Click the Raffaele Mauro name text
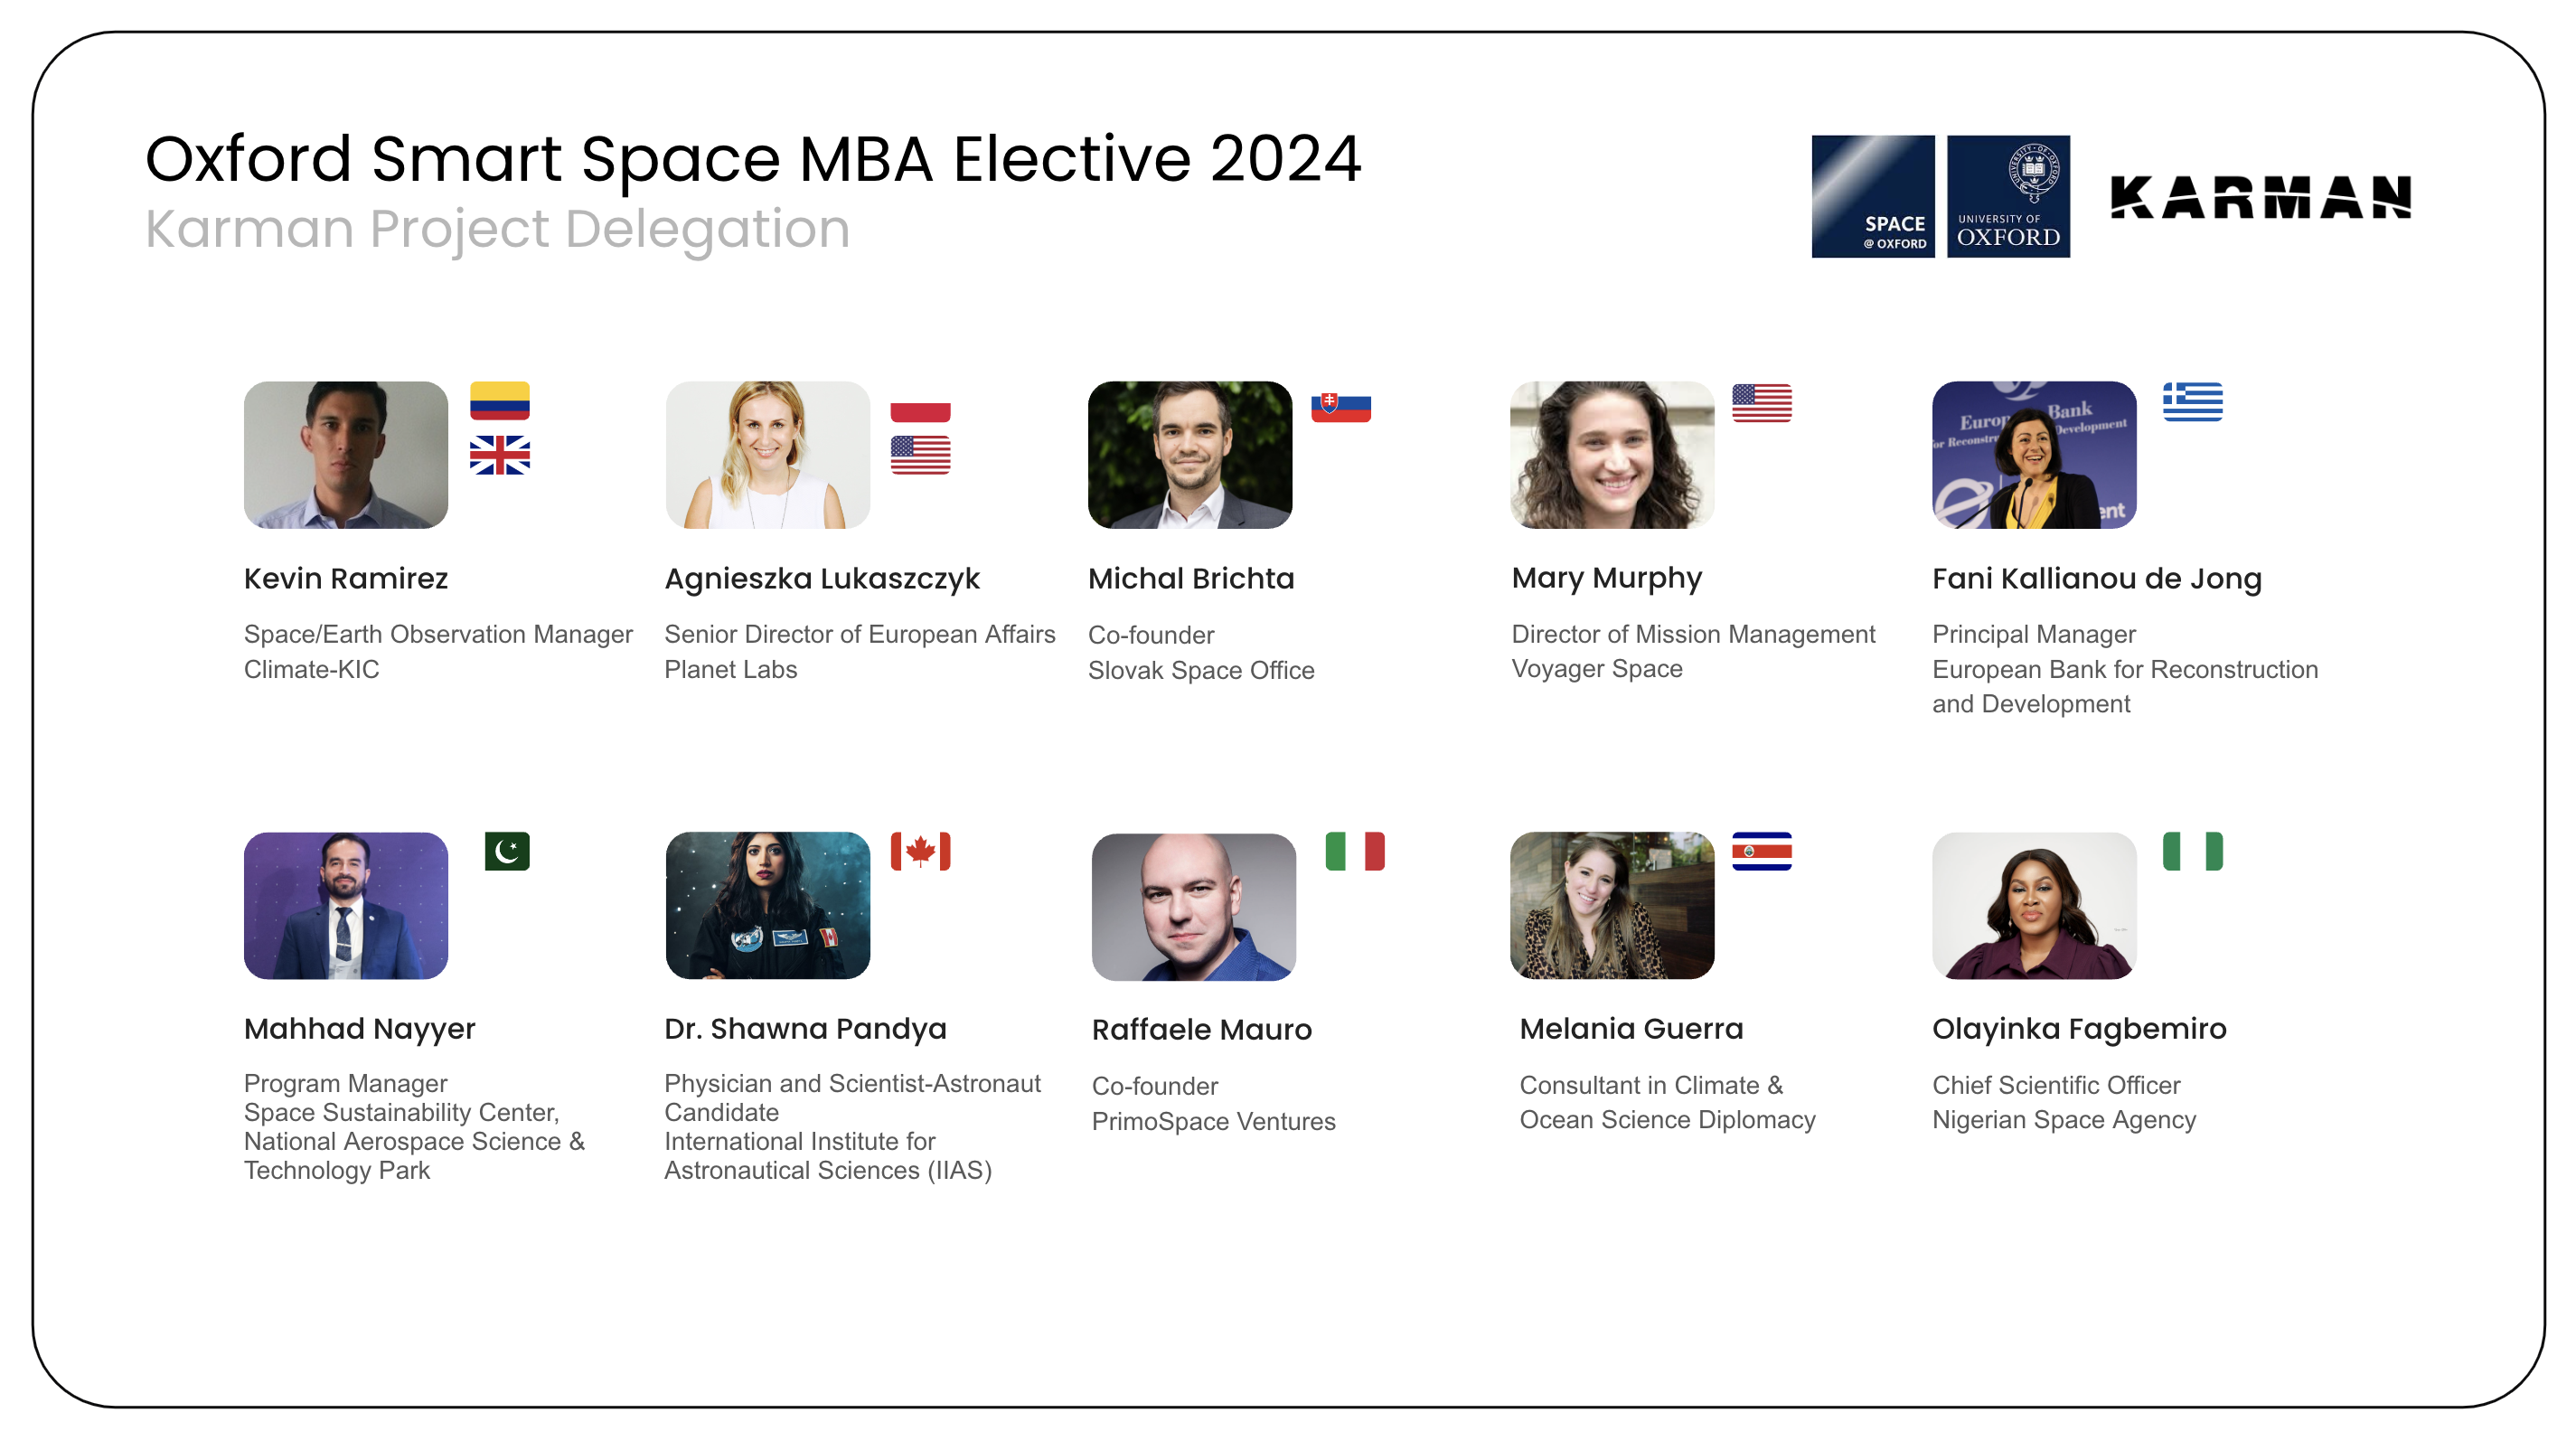2576x1441 pixels. tap(1201, 1029)
